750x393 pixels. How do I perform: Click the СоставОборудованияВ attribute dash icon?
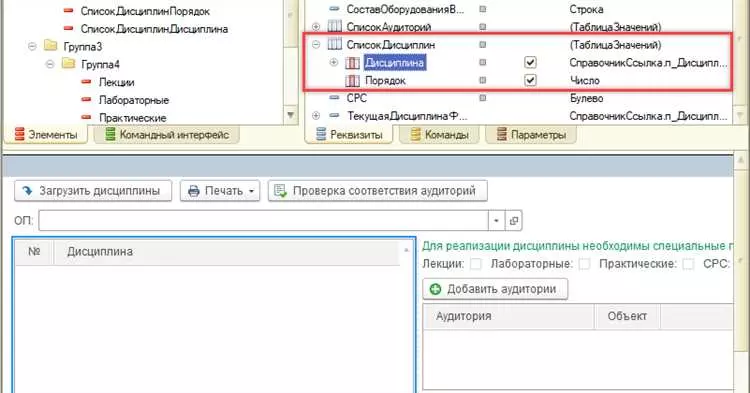click(x=334, y=9)
